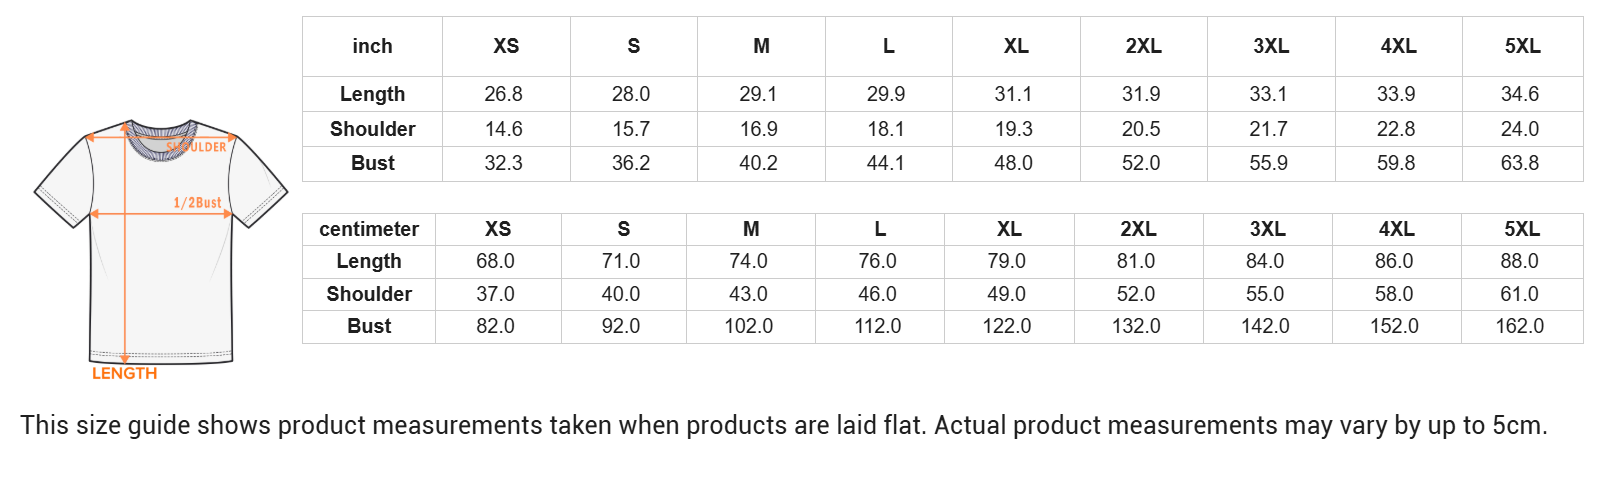The image size is (1603, 481).
Task: Click the Bust row label in centimeter table
Action: pyautogui.click(x=369, y=326)
